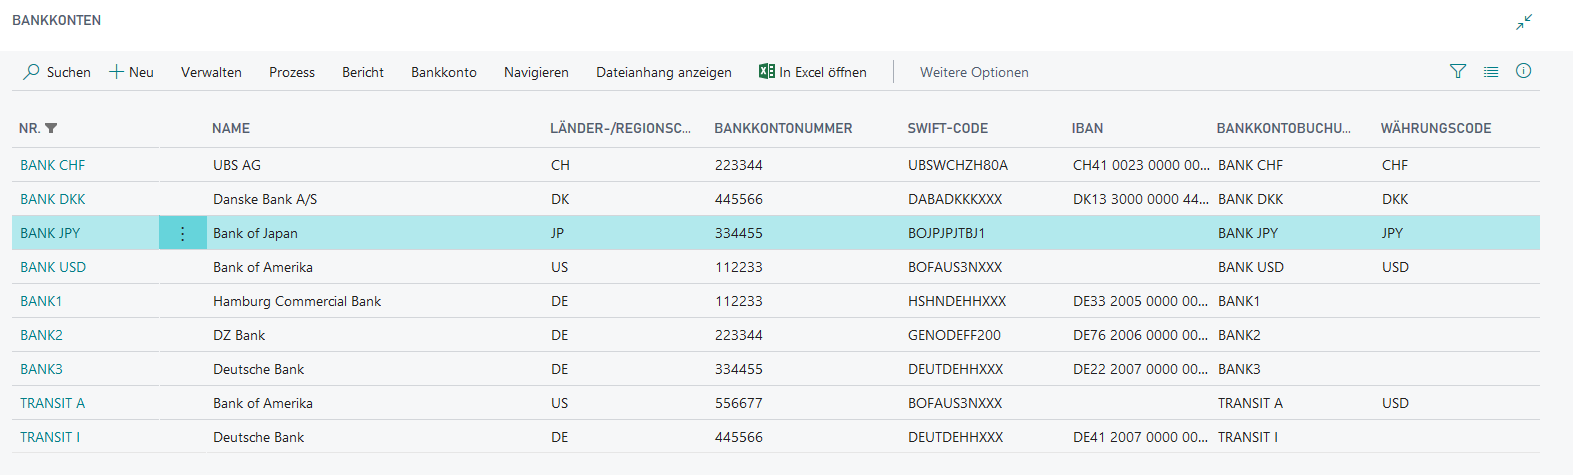Click SWIFT code HSHNDEHHXXX
Image resolution: width=1573 pixels, height=475 pixels.
coord(957,301)
